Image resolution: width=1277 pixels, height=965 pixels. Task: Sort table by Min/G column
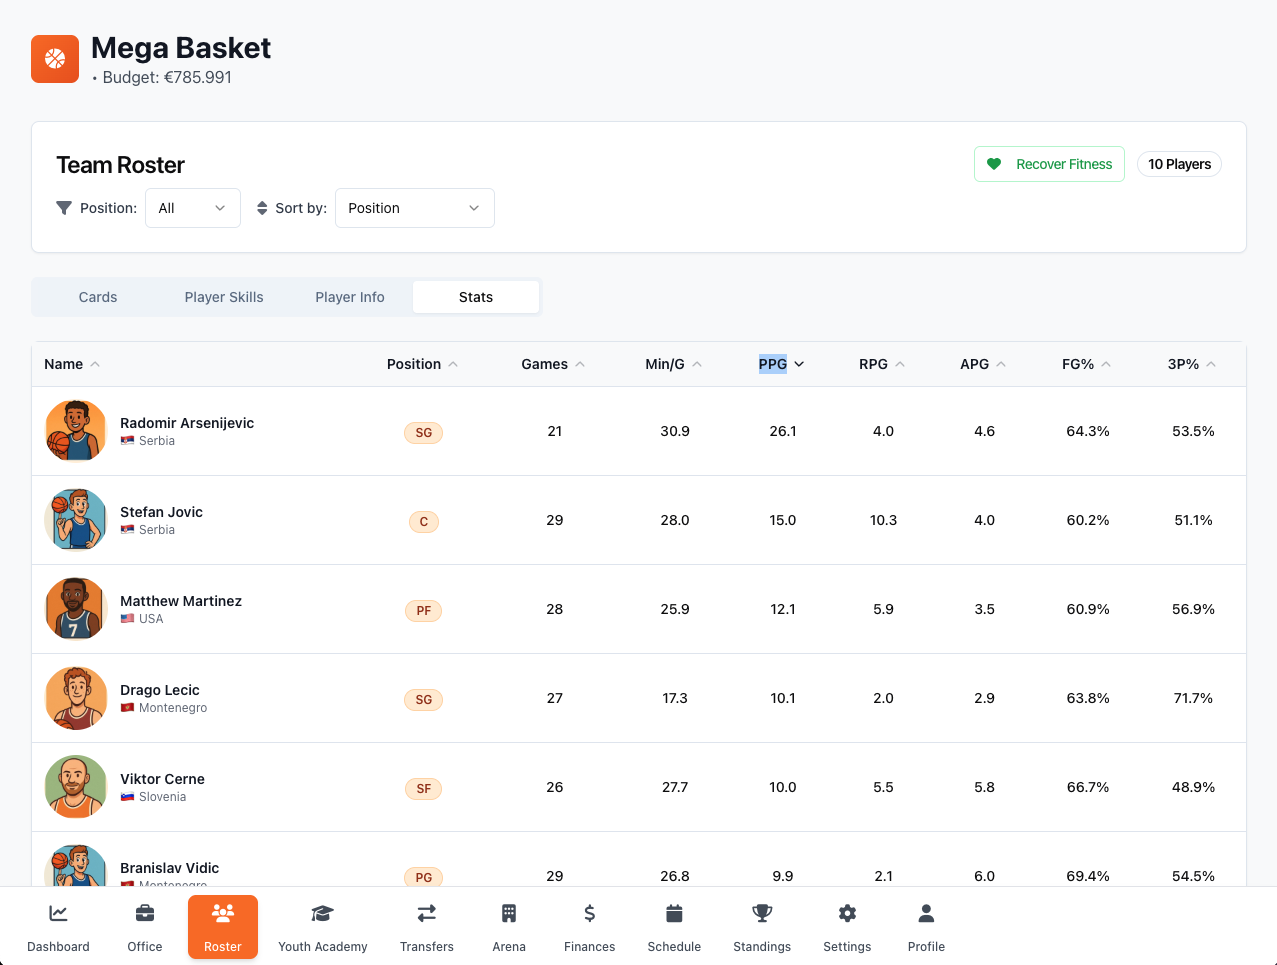(674, 364)
